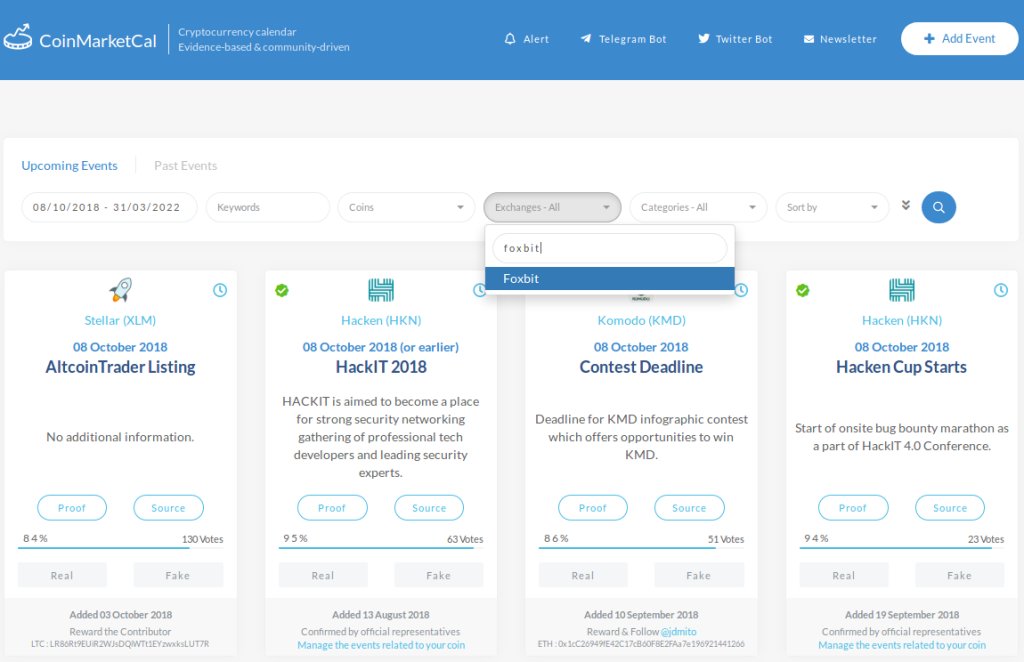Viewport: 1024px width, 662px height.
Task: Switch to Upcoming Events tab
Action: tap(69, 166)
